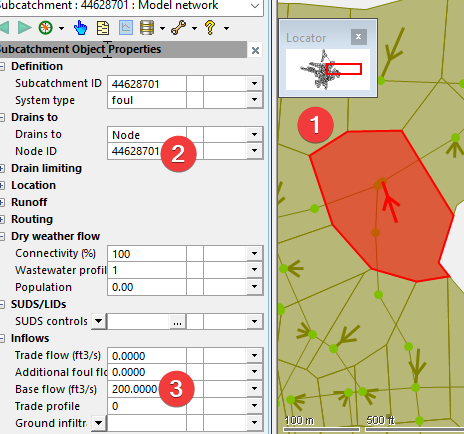Collapse the Dry weather flow section
The width and height of the screenshot is (464, 434).
point(2,236)
